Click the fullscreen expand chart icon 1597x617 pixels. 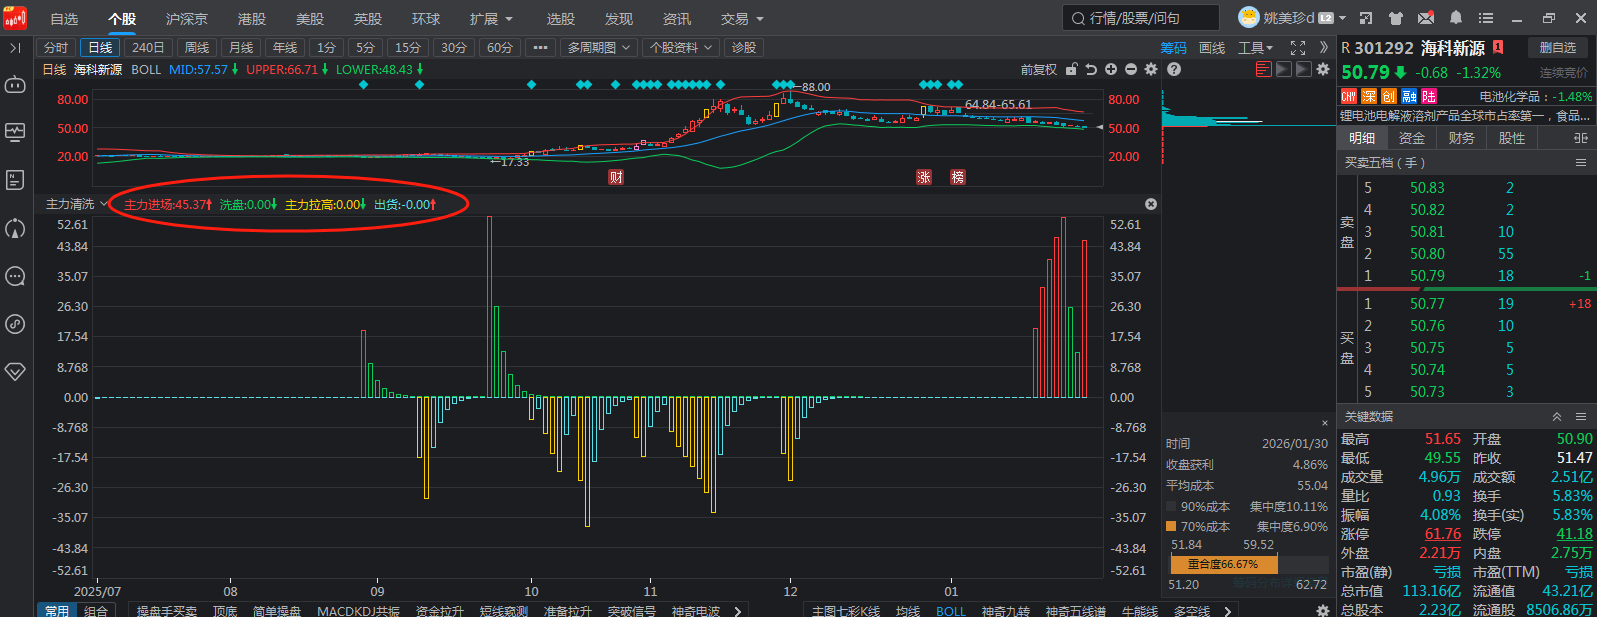point(1298,48)
